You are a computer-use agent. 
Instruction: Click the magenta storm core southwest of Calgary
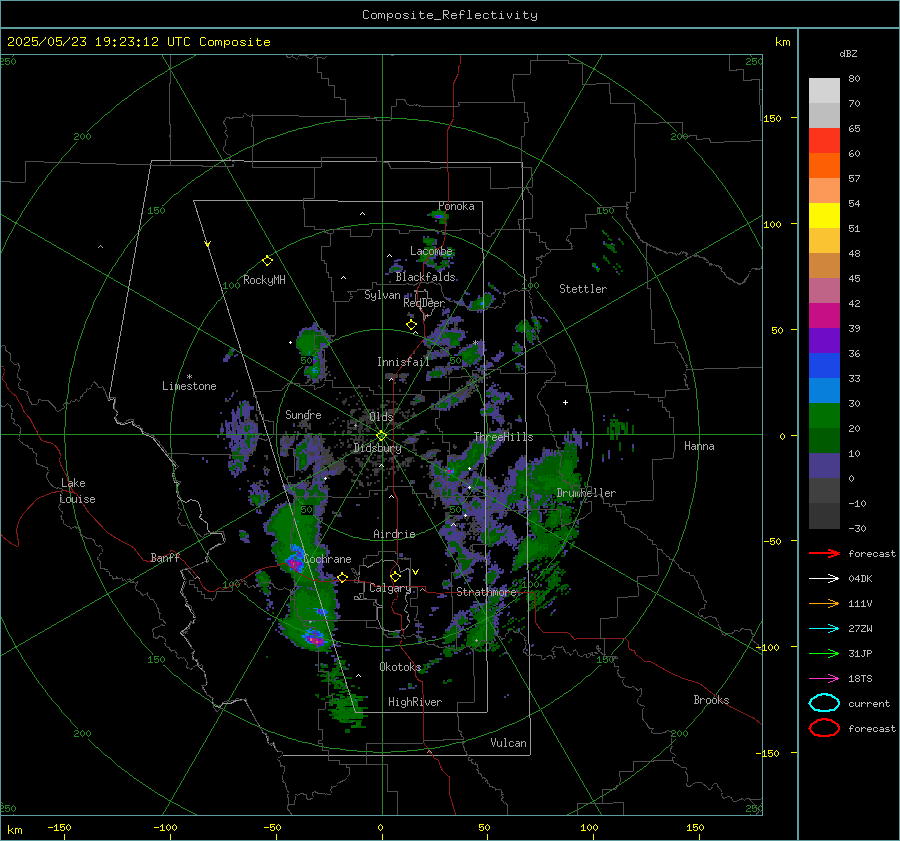[x=313, y=638]
